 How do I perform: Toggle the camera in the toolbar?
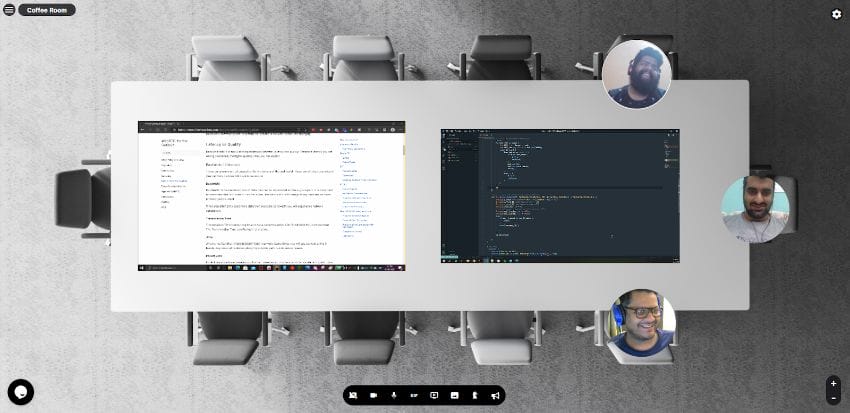point(373,396)
